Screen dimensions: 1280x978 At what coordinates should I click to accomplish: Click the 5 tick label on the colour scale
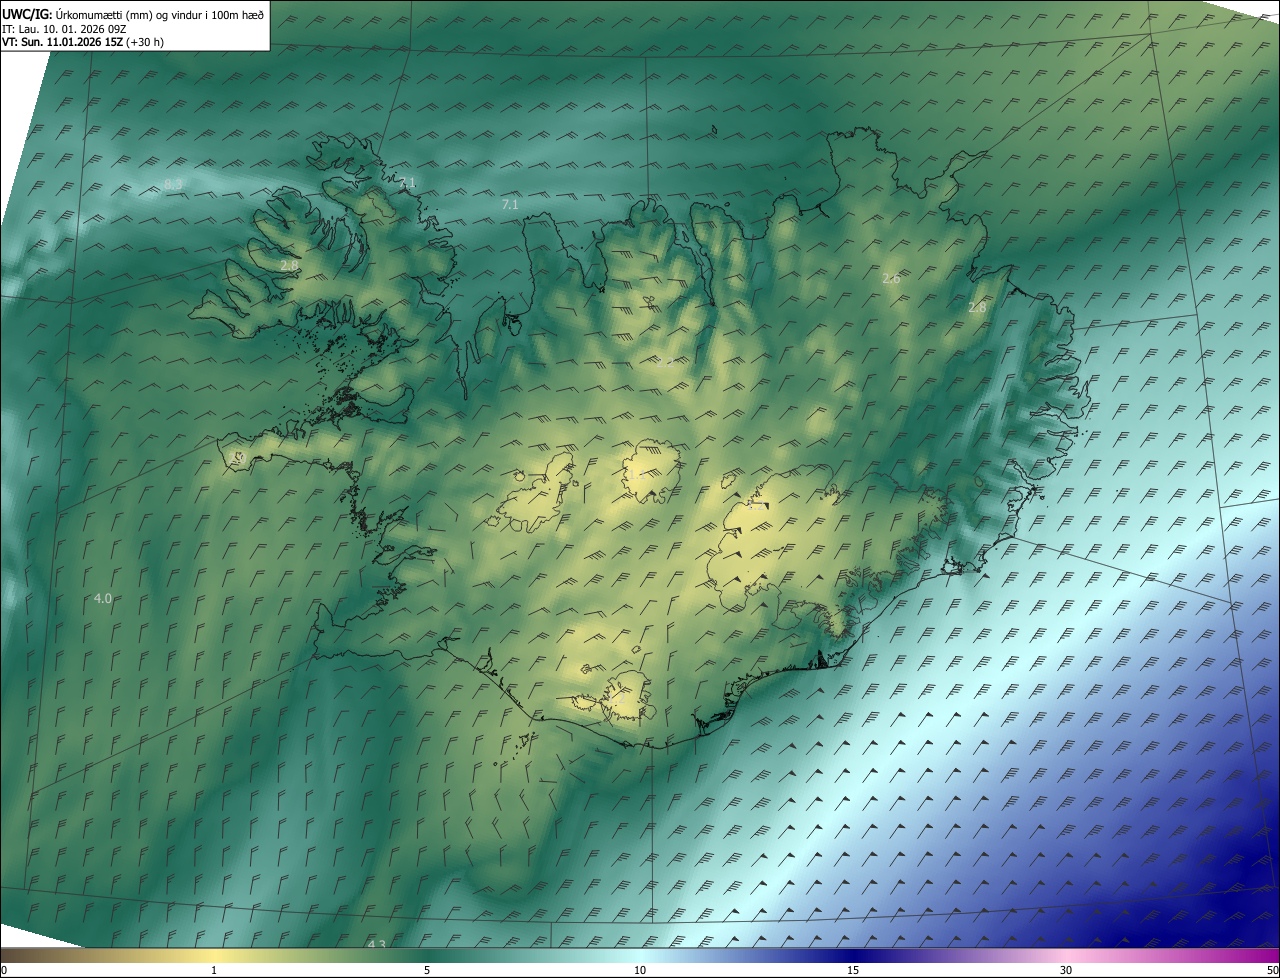pyautogui.click(x=427, y=970)
